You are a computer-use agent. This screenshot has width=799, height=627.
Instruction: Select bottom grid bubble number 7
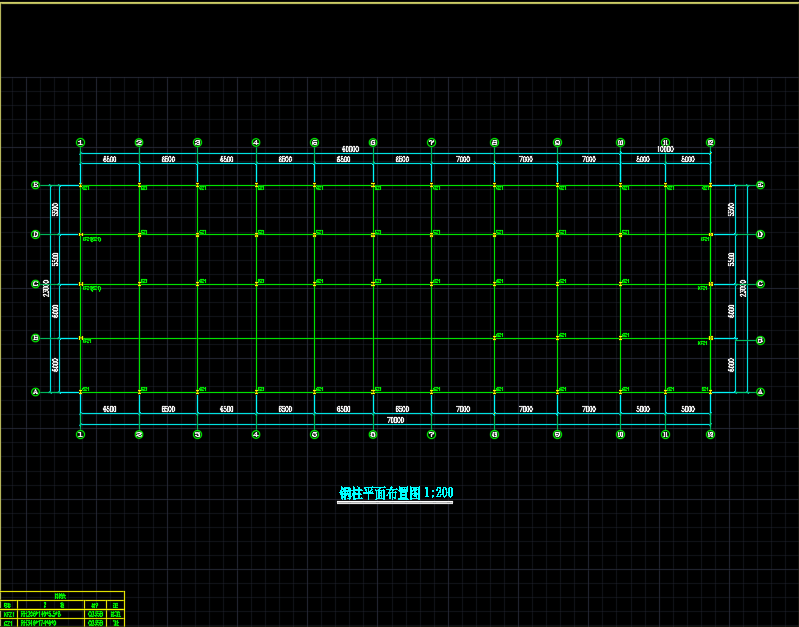click(431, 434)
